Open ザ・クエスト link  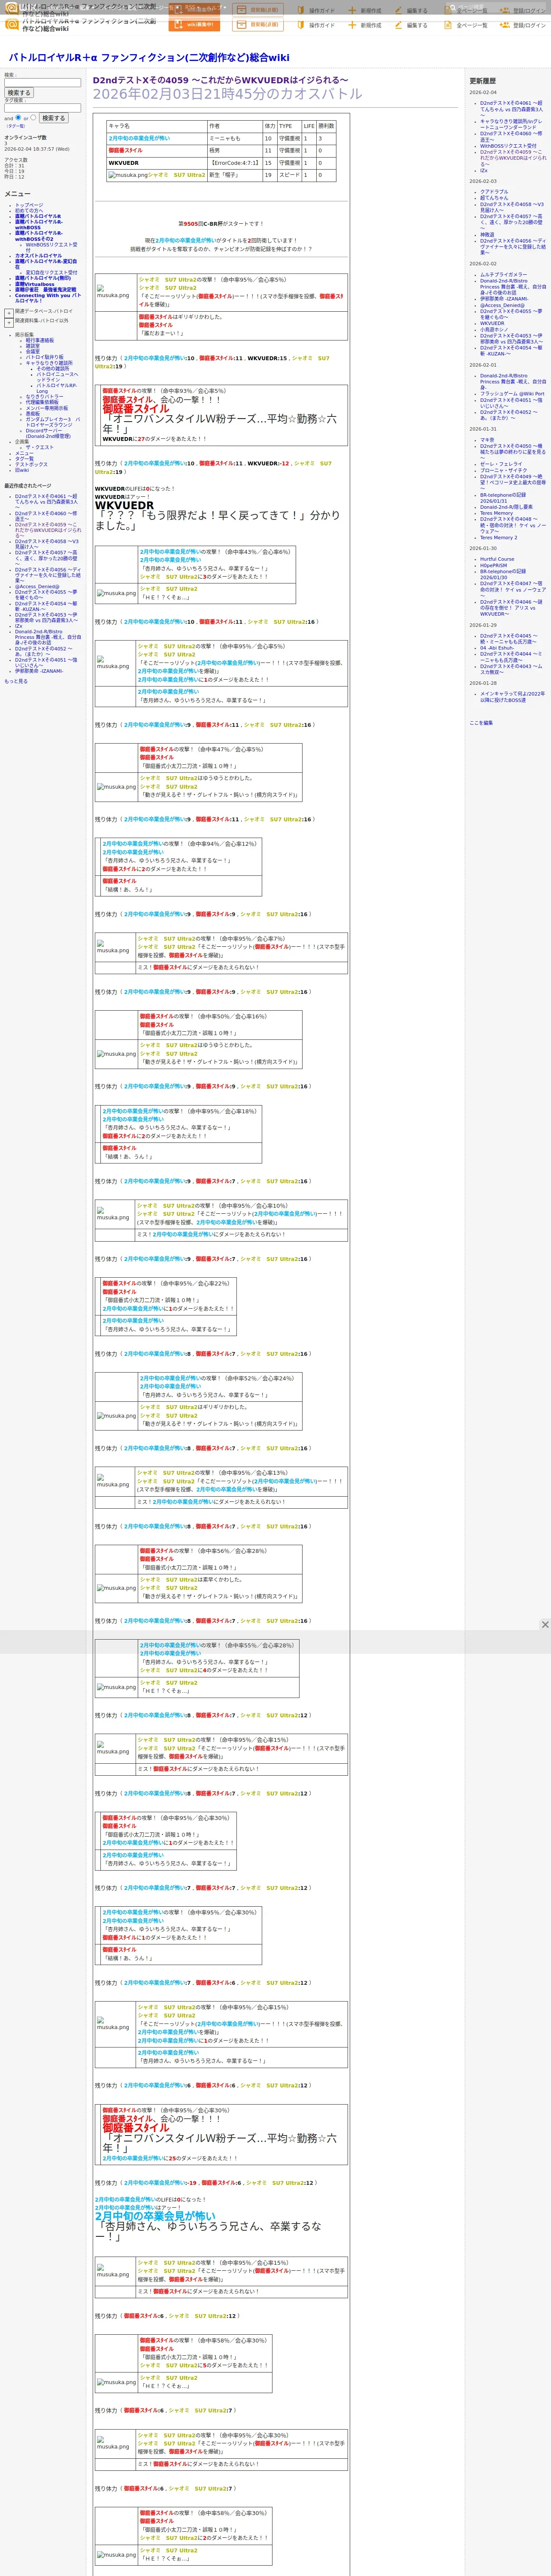[40, 447]
